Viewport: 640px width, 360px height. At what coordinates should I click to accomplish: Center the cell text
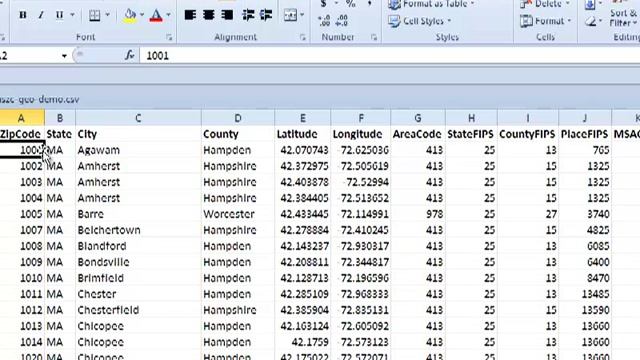point(209,16)
